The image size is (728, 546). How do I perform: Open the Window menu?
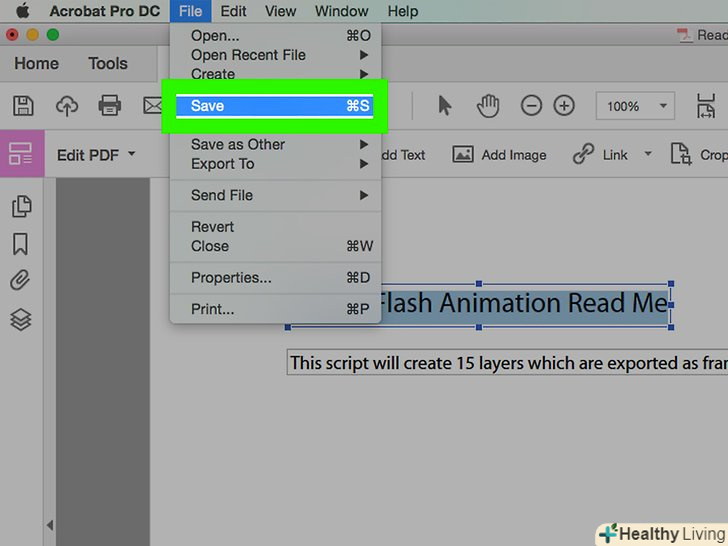coord(342,11)
